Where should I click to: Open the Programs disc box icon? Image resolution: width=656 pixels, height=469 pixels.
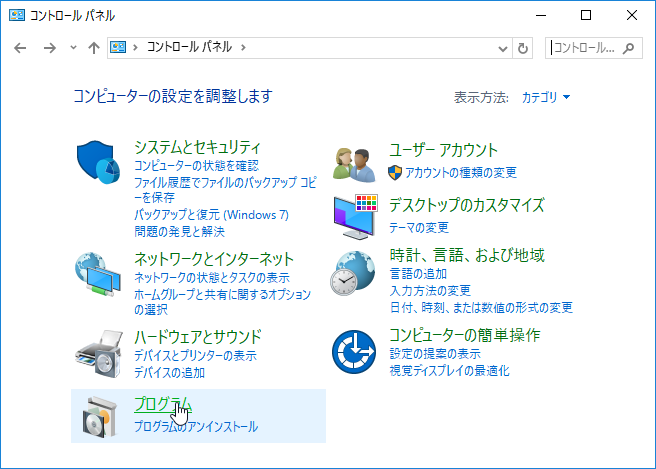99,417
